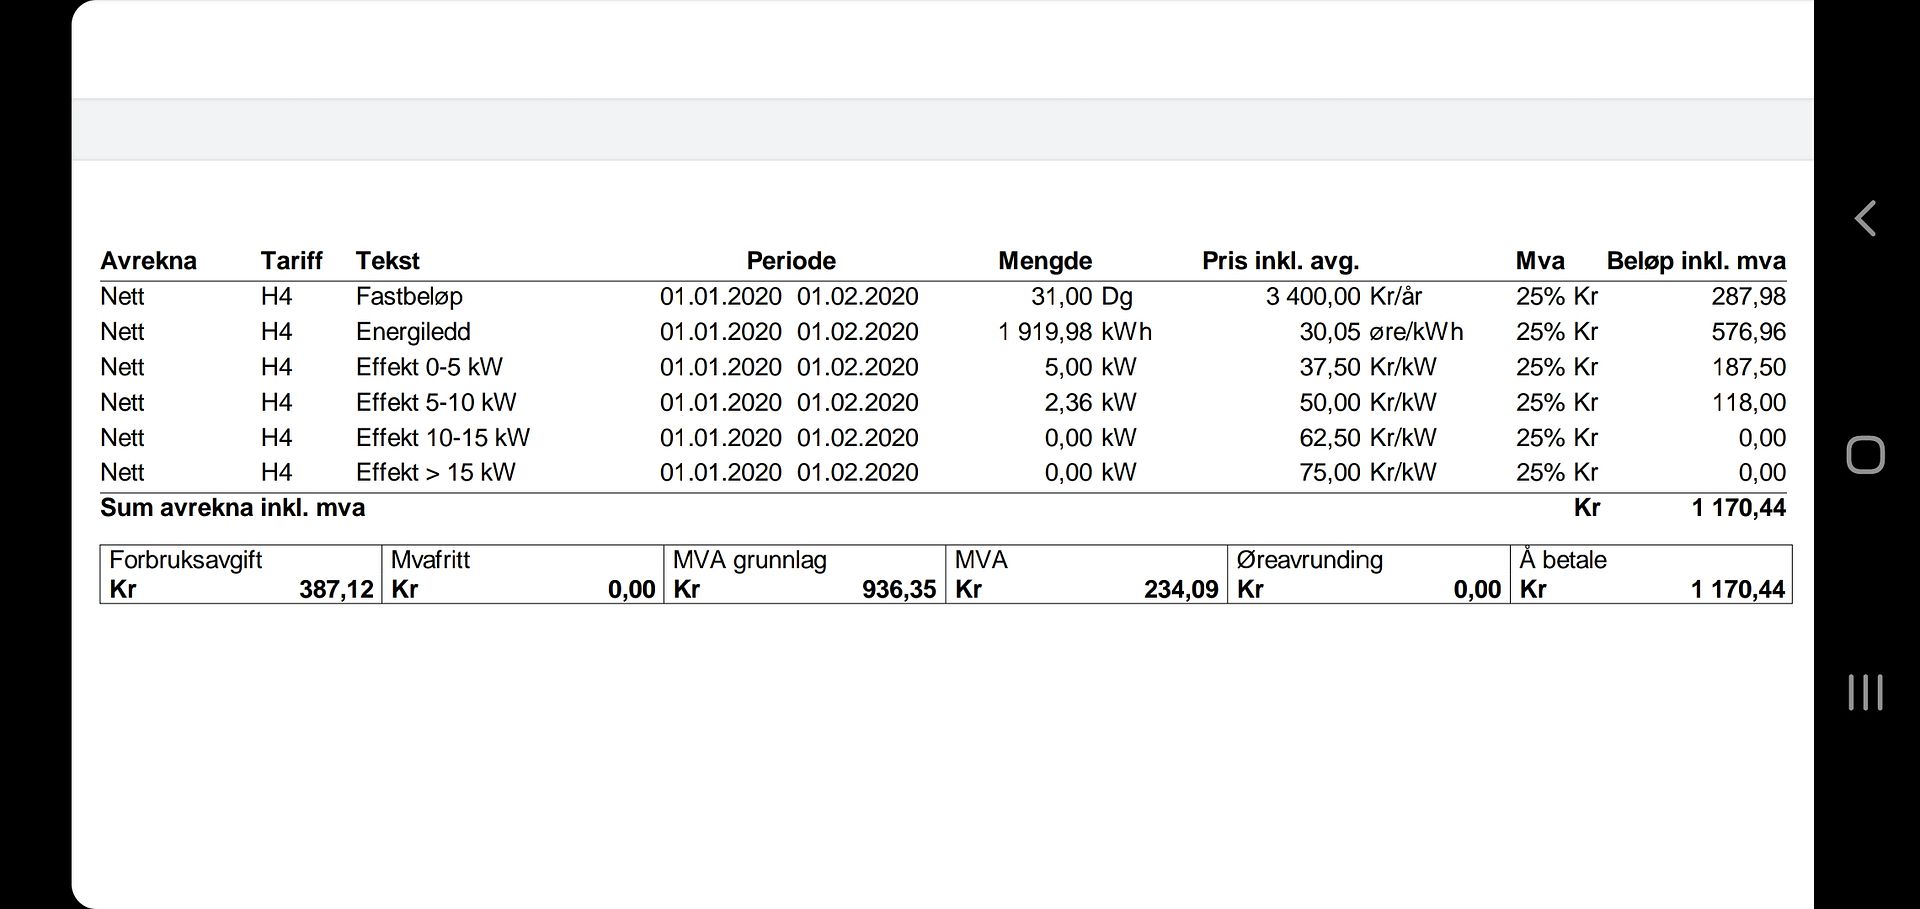Open the recent apps overview
This screenshot has width=1920, height=909.
coord(1865,692)
